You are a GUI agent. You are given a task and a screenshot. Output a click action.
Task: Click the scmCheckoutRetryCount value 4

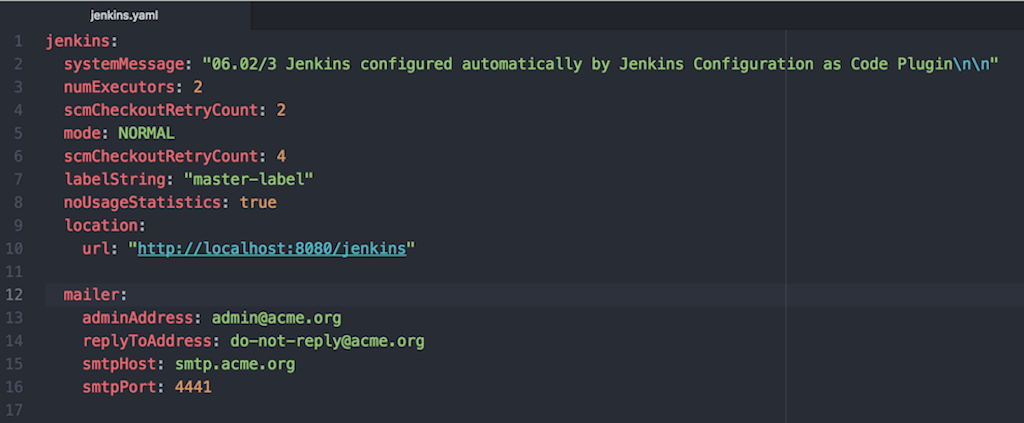click(x=281, y=157)
